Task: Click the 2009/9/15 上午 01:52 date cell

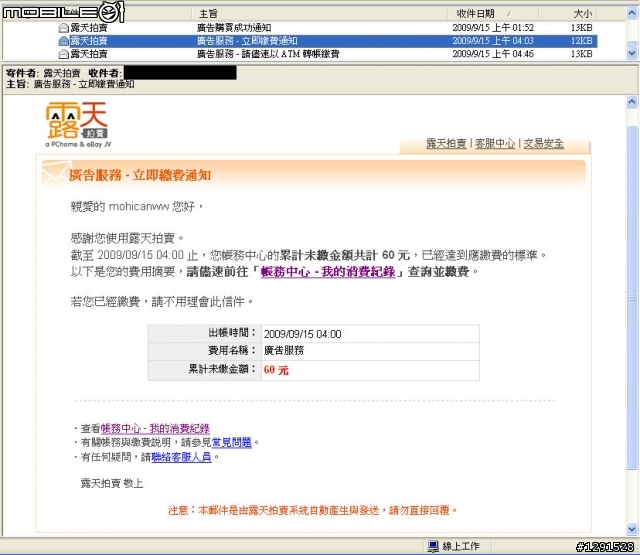Action: [x=493, y=28]
